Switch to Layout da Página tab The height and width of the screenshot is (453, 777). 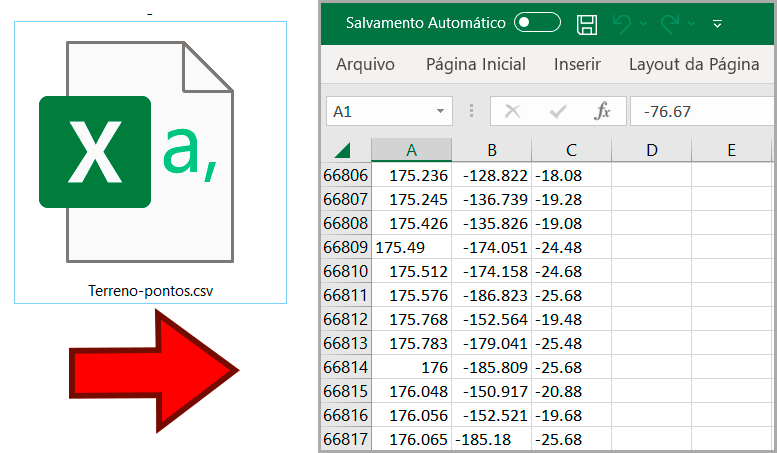[694, 65]
